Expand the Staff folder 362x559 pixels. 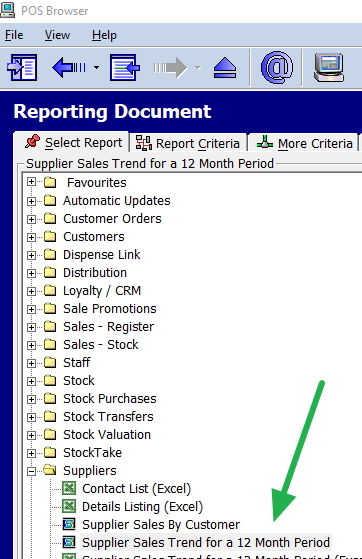click(31, 363)
